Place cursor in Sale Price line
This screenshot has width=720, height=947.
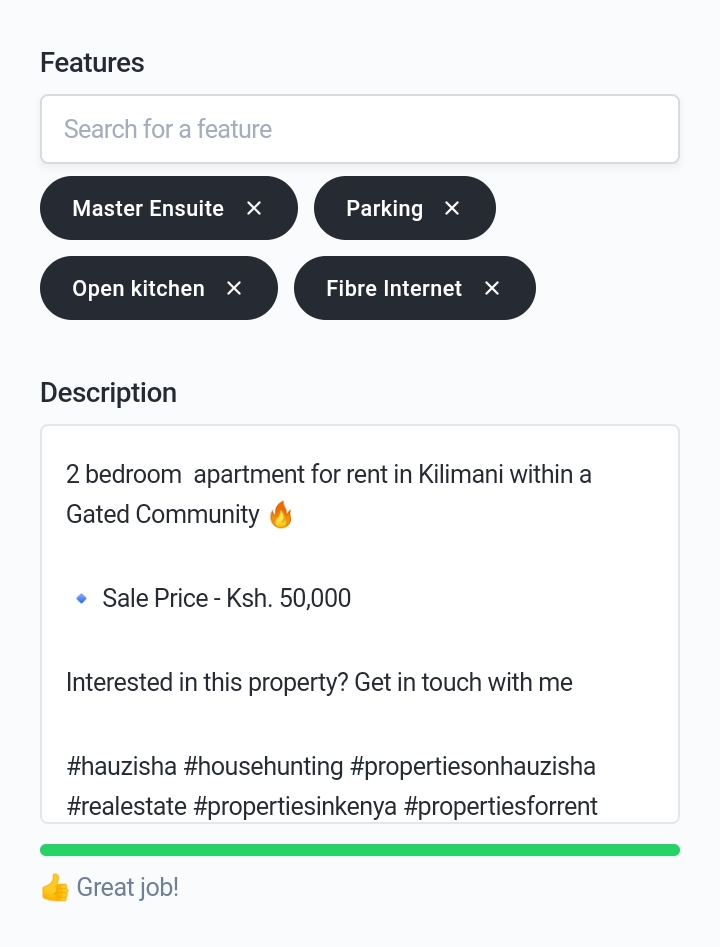click(x=227, y=599)
